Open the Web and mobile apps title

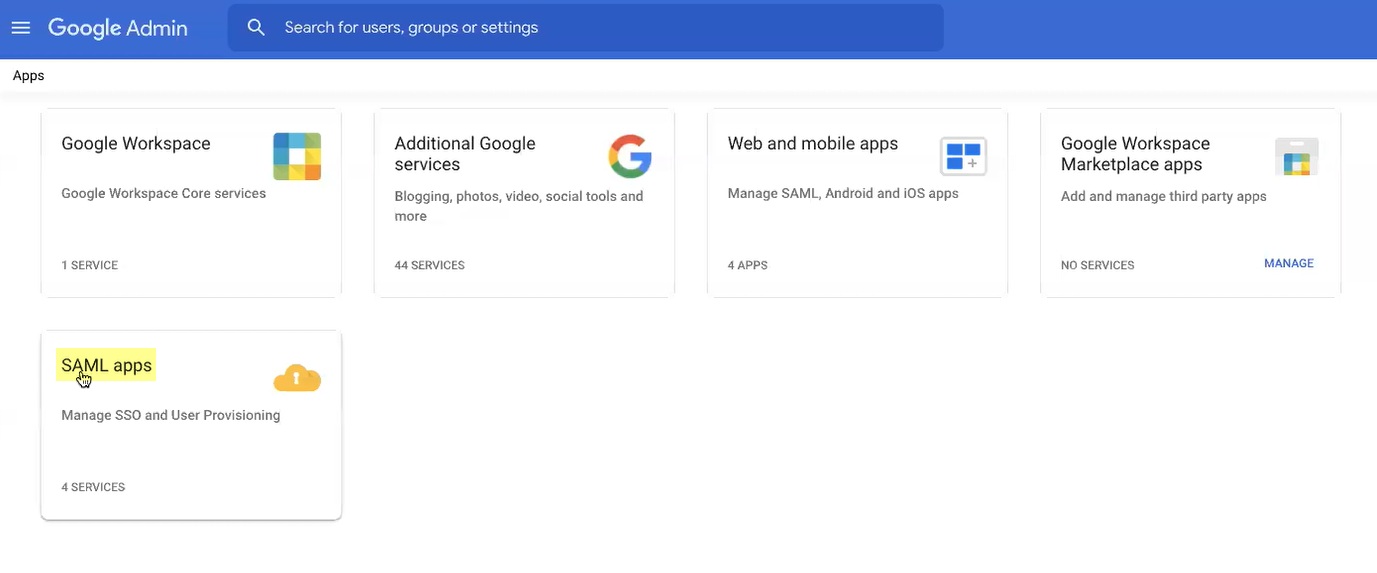tap(812, 144)
